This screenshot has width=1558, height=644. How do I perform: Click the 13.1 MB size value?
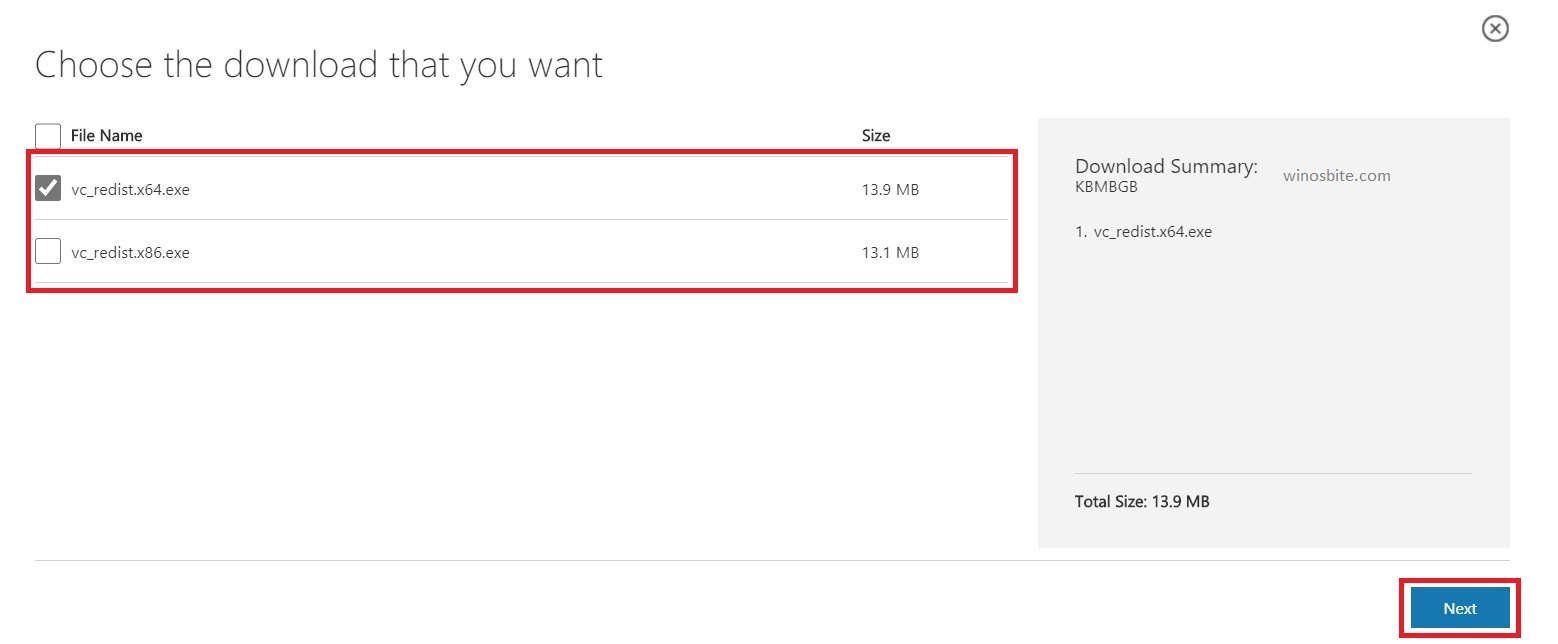(890, 253)
